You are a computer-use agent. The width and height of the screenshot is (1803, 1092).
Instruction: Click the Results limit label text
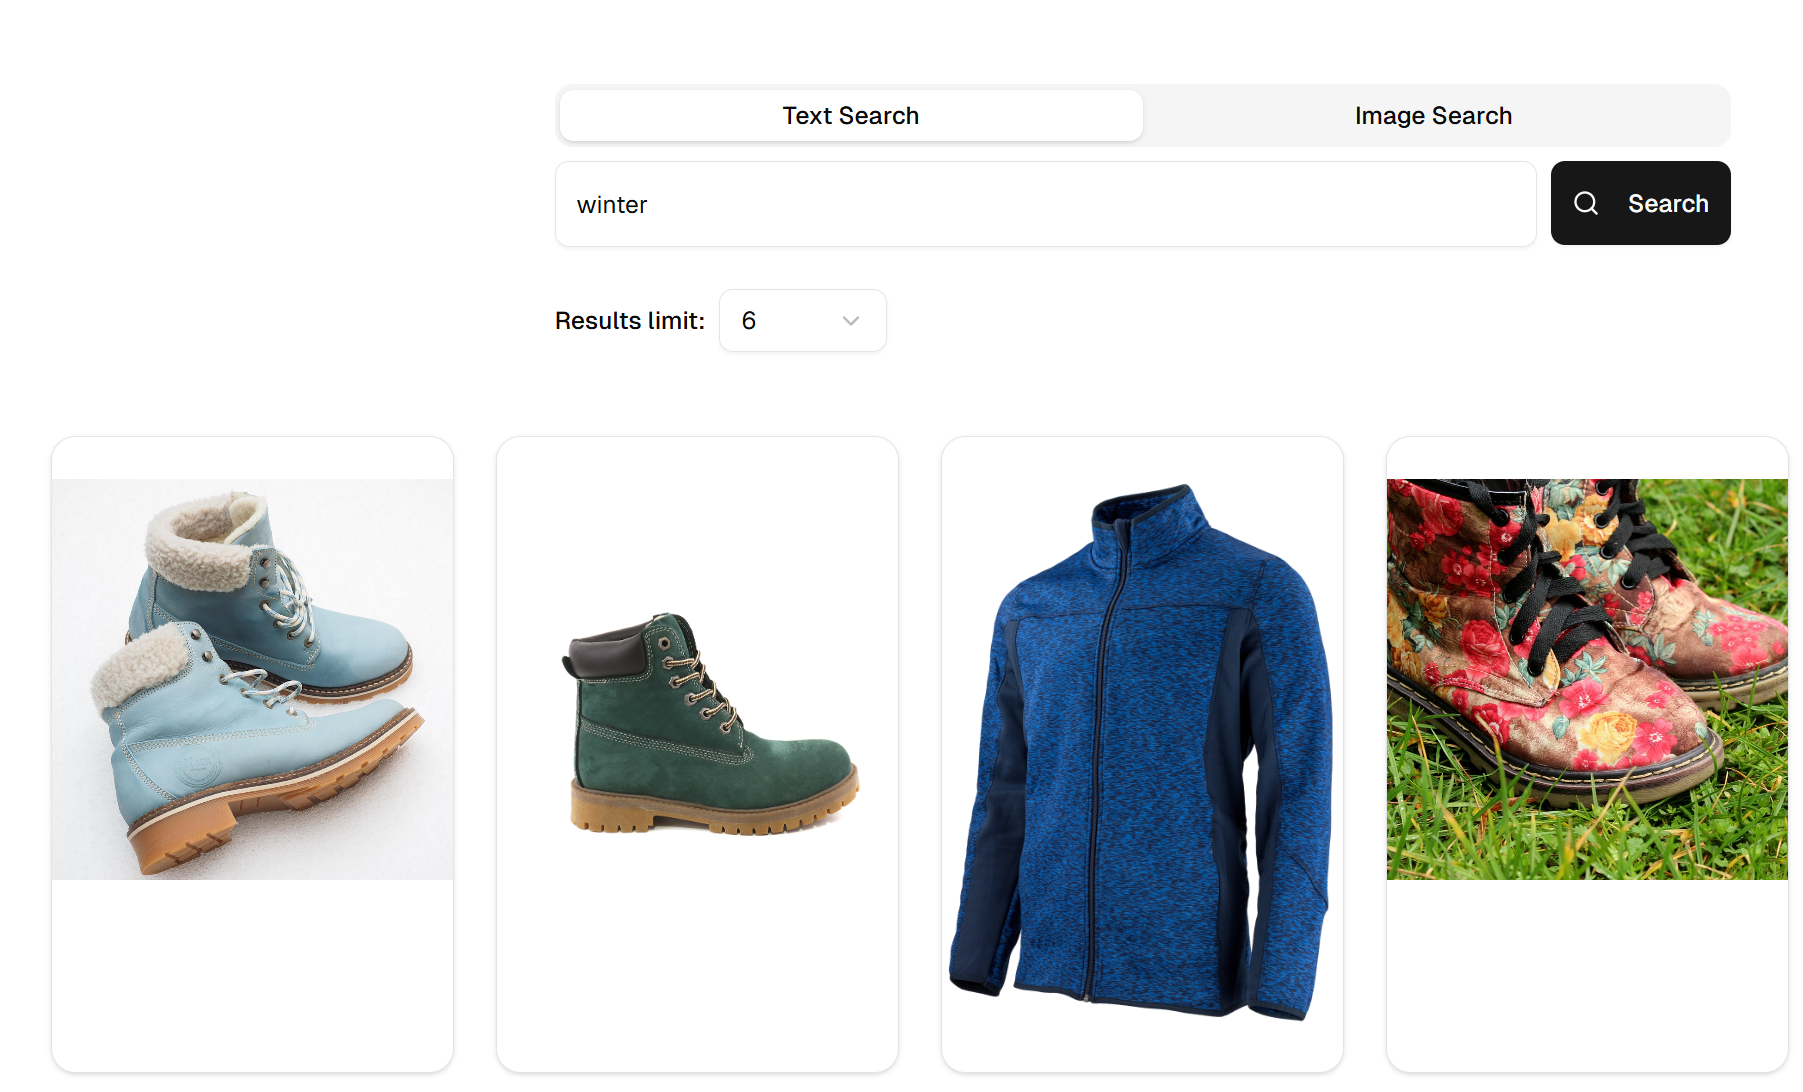coord(630,321)
